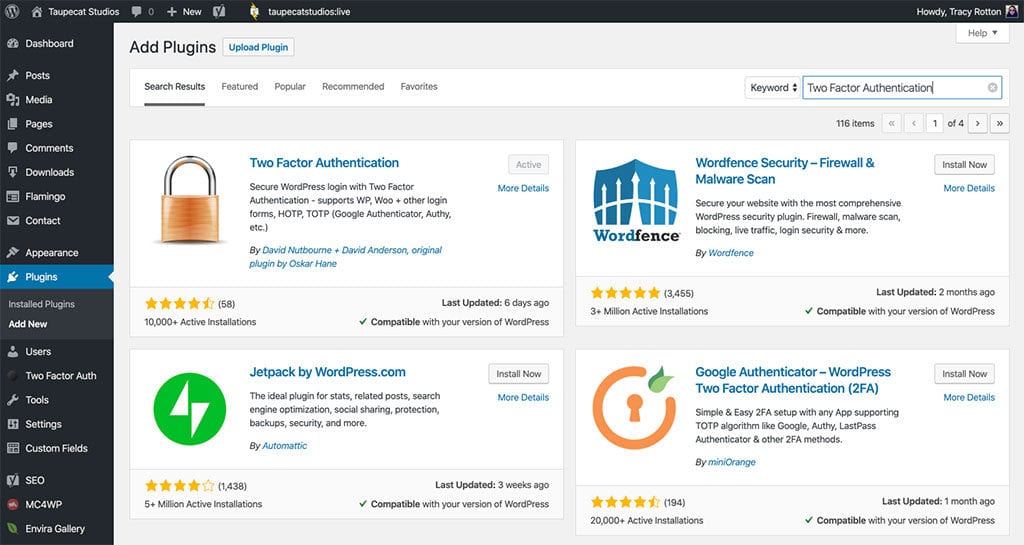The width and height of the screenshot is (1024, 545).
Task: Open Jetpack by WordPress.com title link
Action: coord(327,372)
